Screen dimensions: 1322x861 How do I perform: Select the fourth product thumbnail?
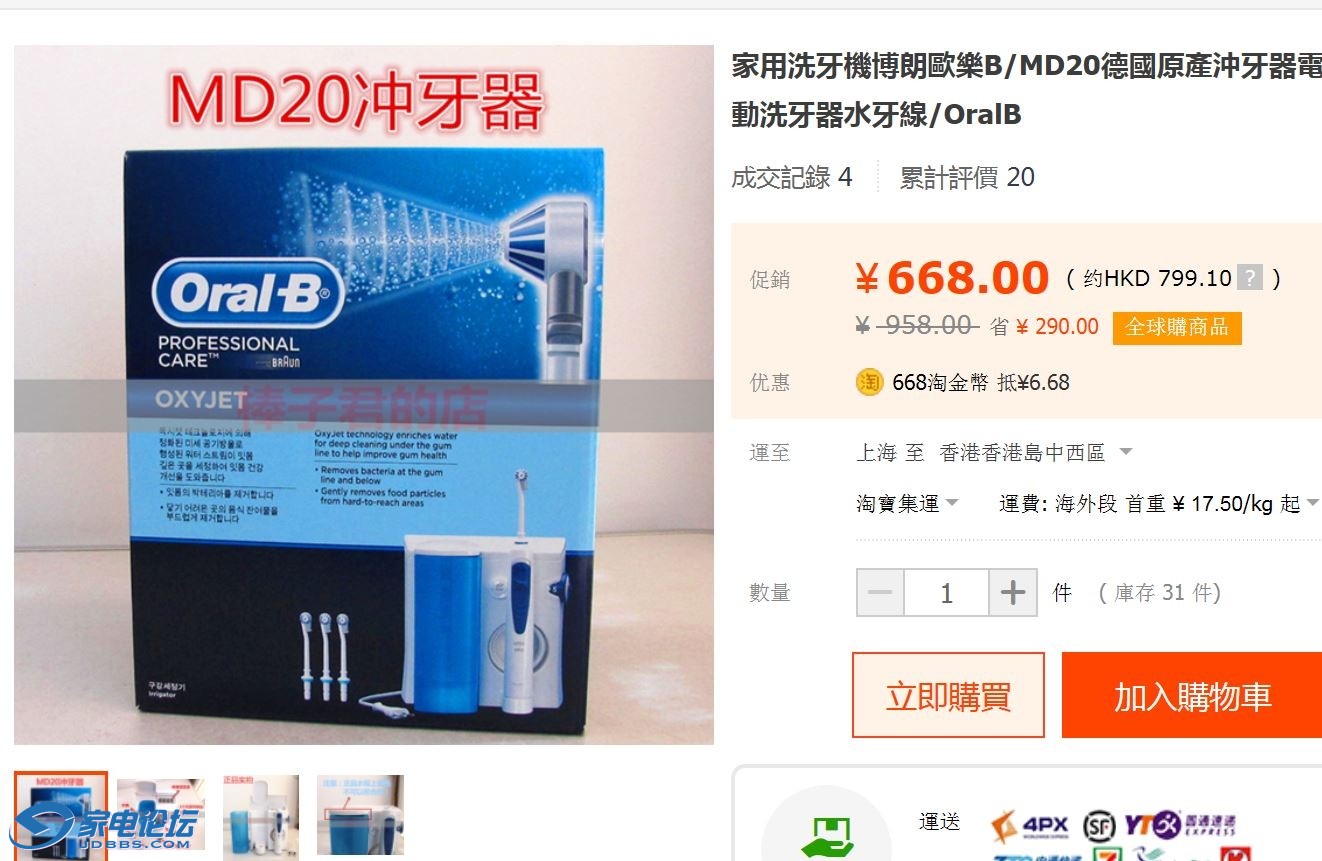(360, 815)
